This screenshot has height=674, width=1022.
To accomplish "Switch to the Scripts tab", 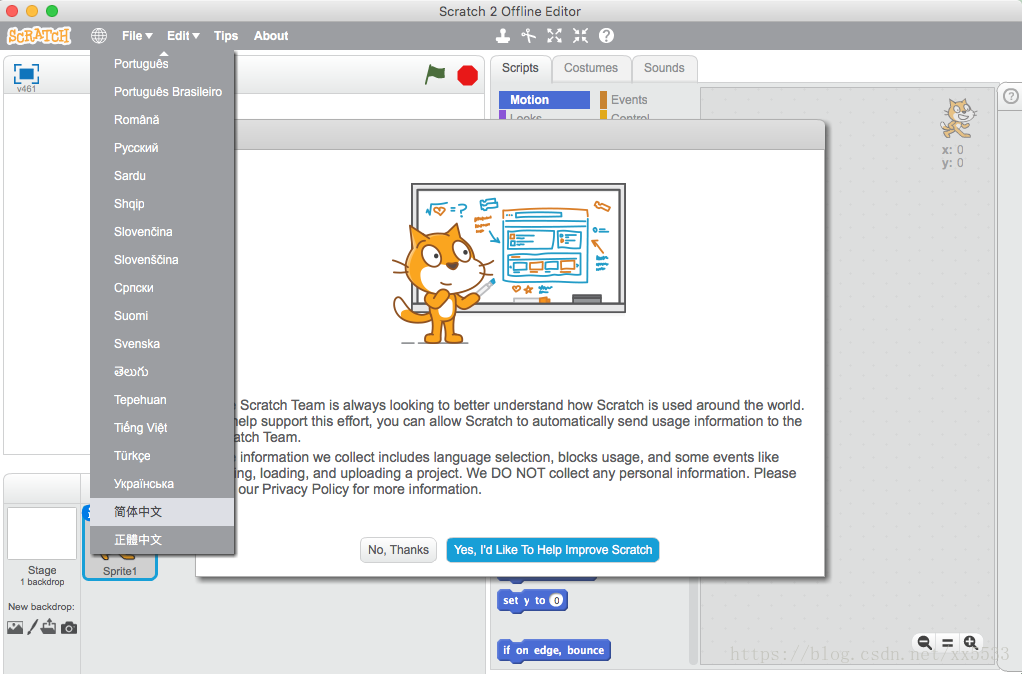I will (x=520, y=68).
